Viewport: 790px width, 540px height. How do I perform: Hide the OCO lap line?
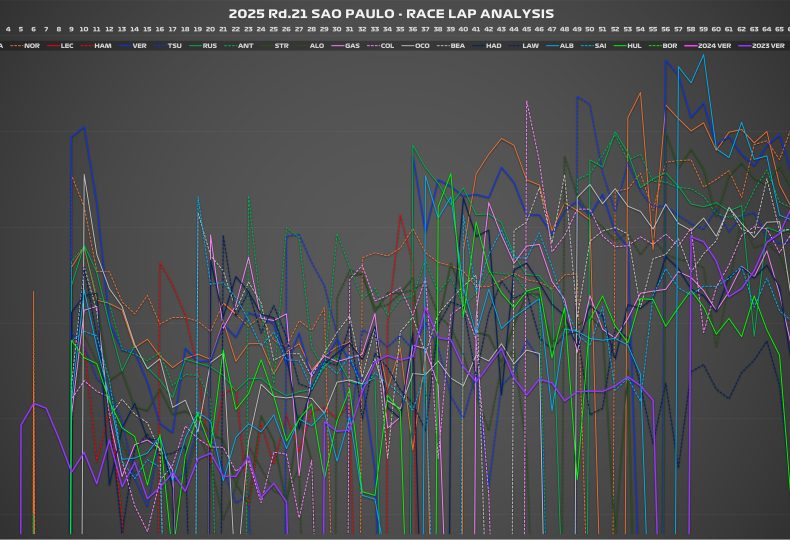422,46
